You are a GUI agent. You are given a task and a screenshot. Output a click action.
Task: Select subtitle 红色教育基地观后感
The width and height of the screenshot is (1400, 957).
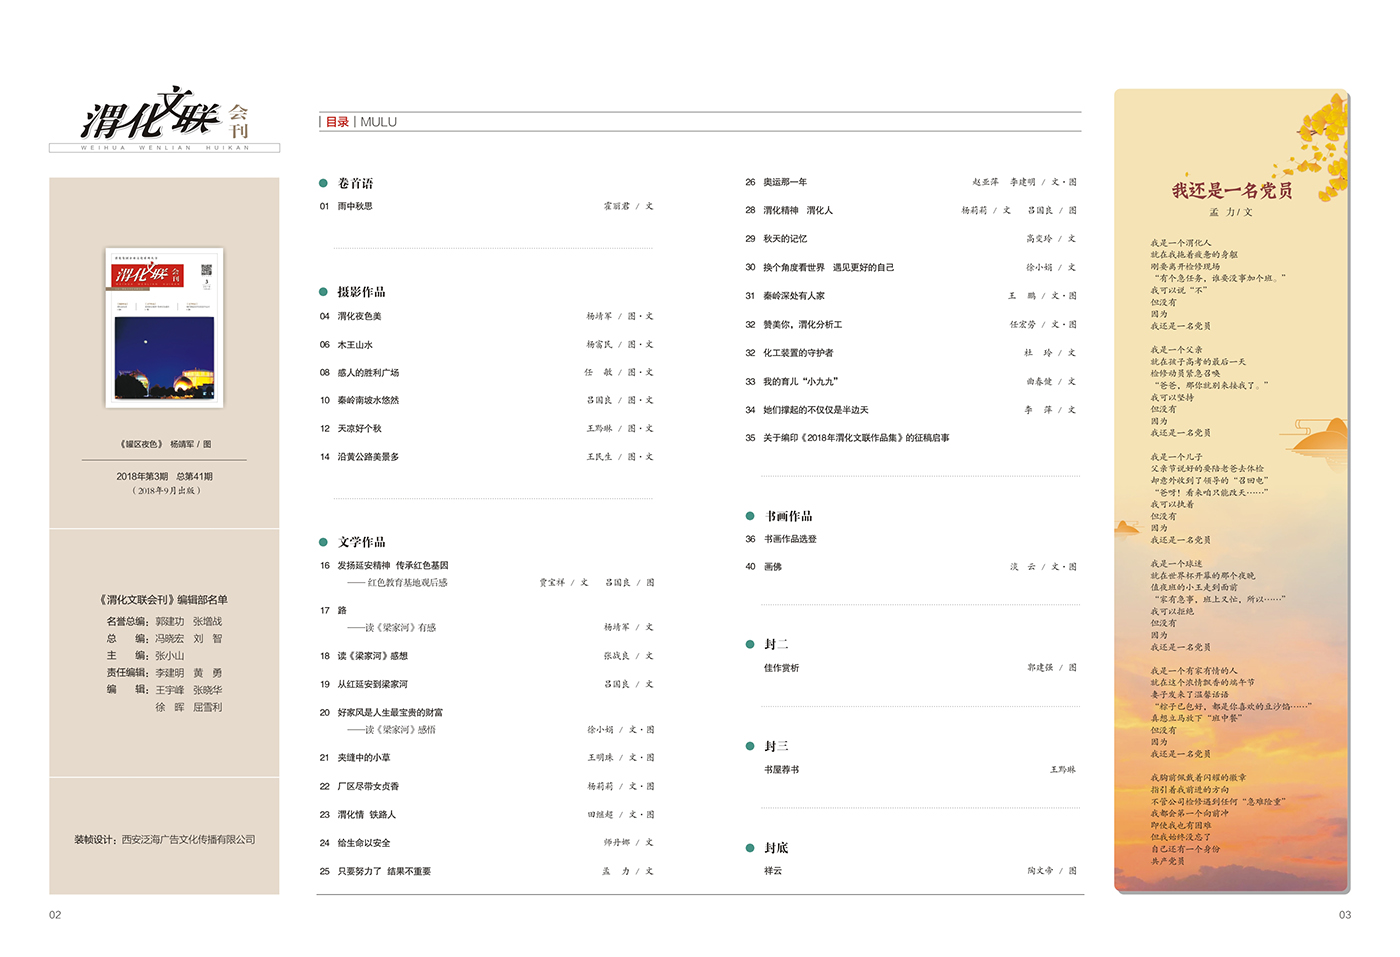407,582
